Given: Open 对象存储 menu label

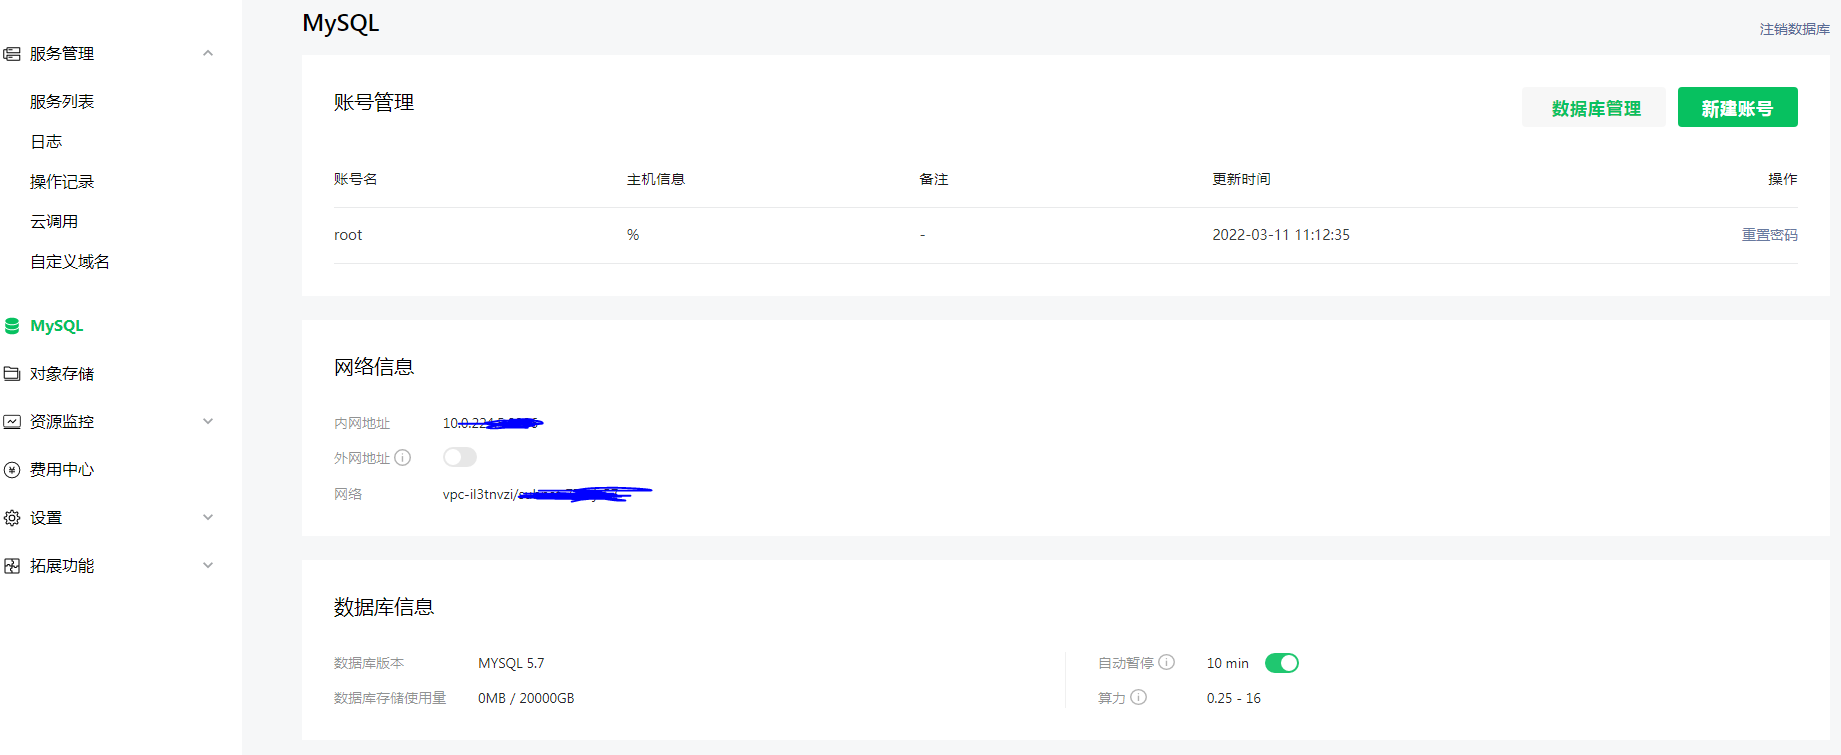Looking at the screenshot, I should (62, 374).
